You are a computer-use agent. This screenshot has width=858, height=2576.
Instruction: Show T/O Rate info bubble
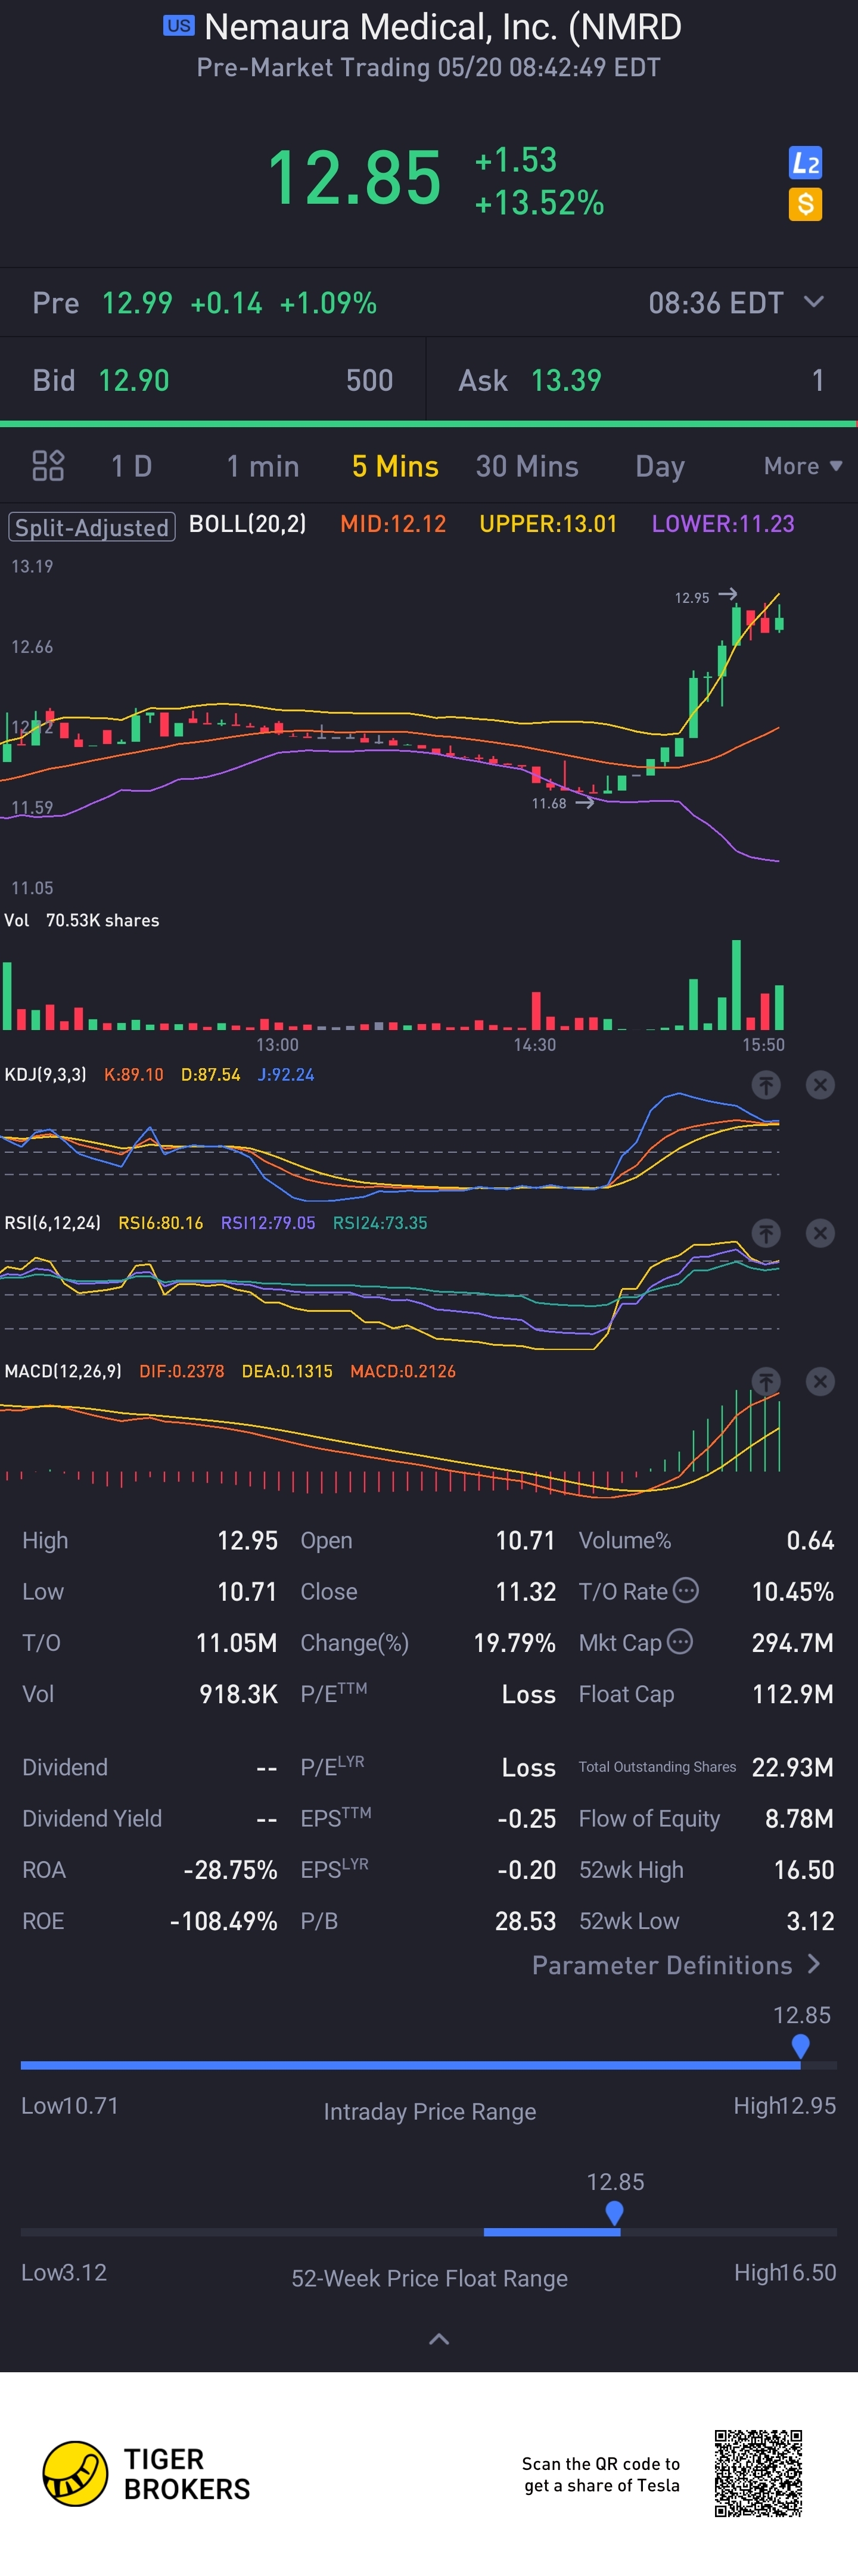tap(686, 1590)
